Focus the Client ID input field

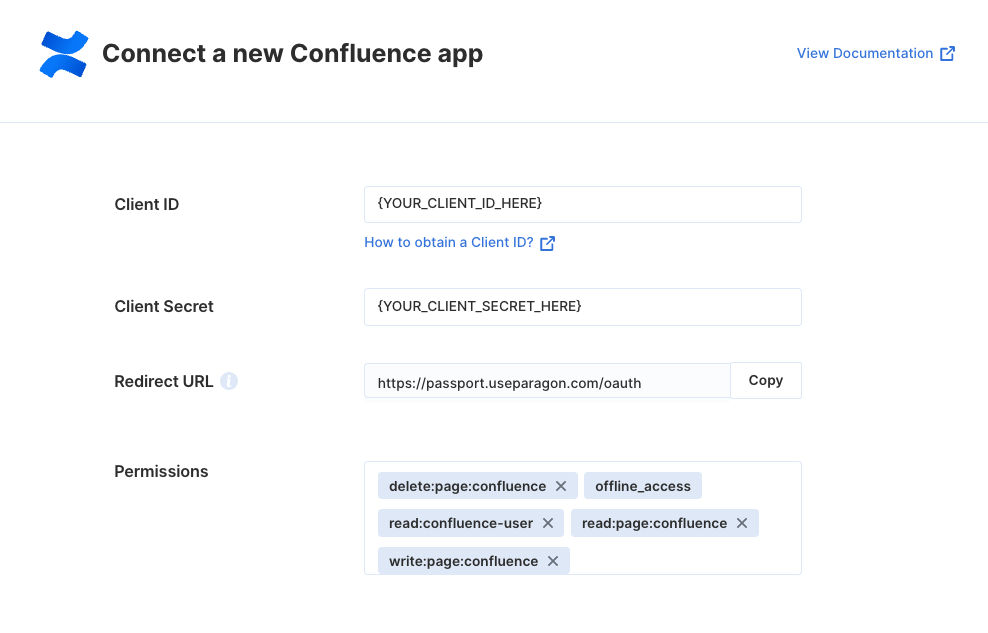(x=583, y=204)
